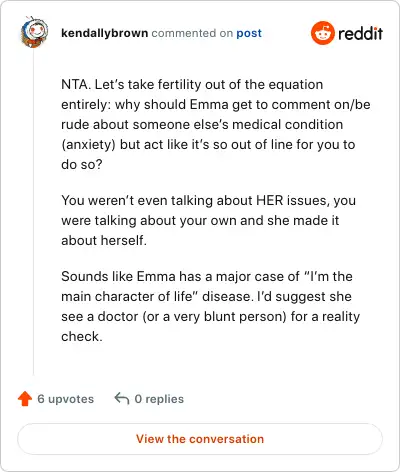Screen dimensions: 400x472
Task: Click the reply arrow icon
Action: [122, 398]
